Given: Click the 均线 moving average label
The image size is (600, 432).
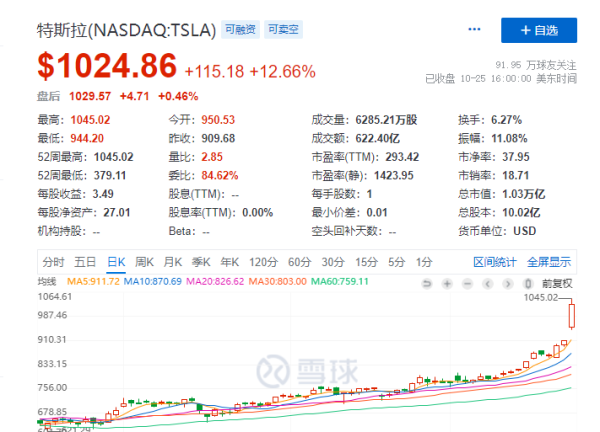Looking at the screenshot, I should pos(49,283).
